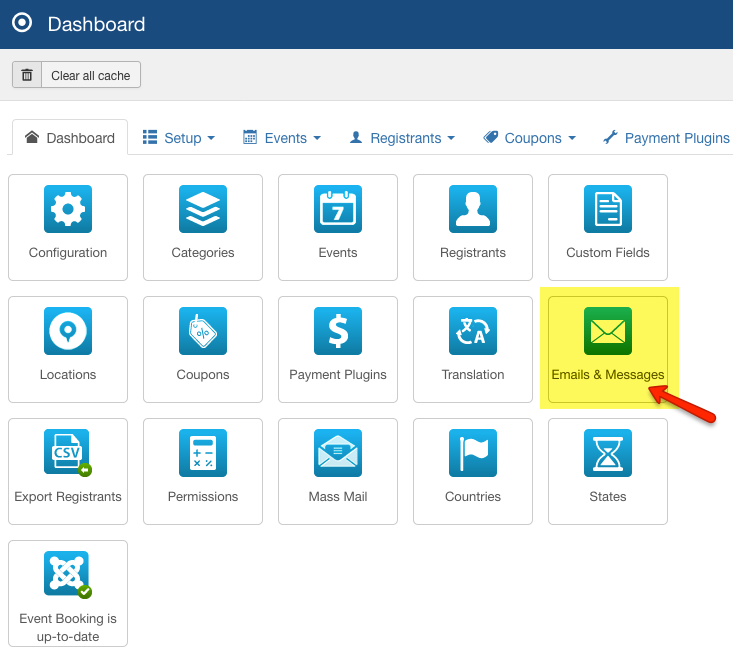Open the Translation icon tile
The height and width of the screenshot is (659, 733).
point(473,331)
